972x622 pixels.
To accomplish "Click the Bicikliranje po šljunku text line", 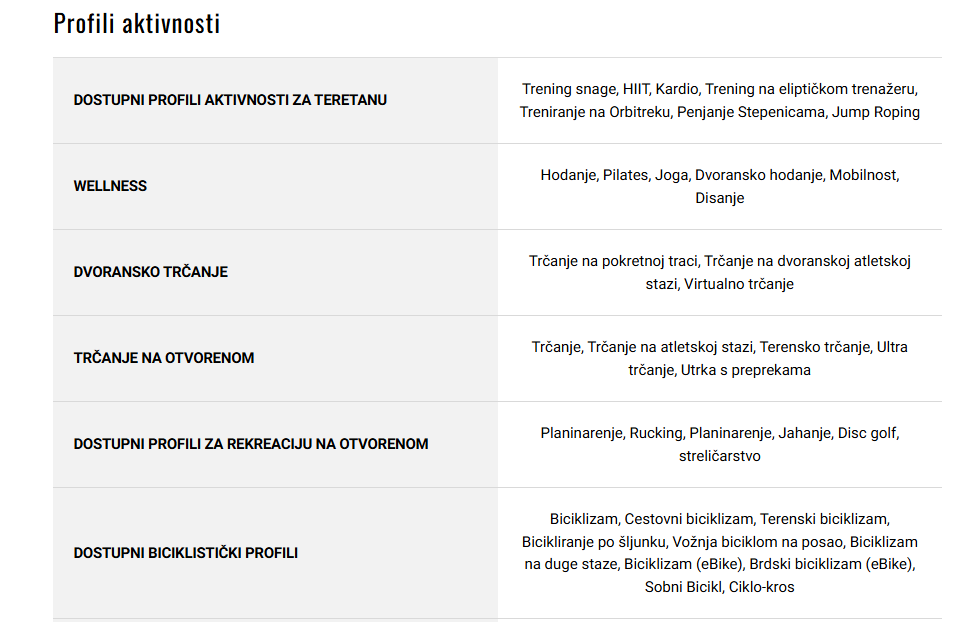I will click(720, 542).
